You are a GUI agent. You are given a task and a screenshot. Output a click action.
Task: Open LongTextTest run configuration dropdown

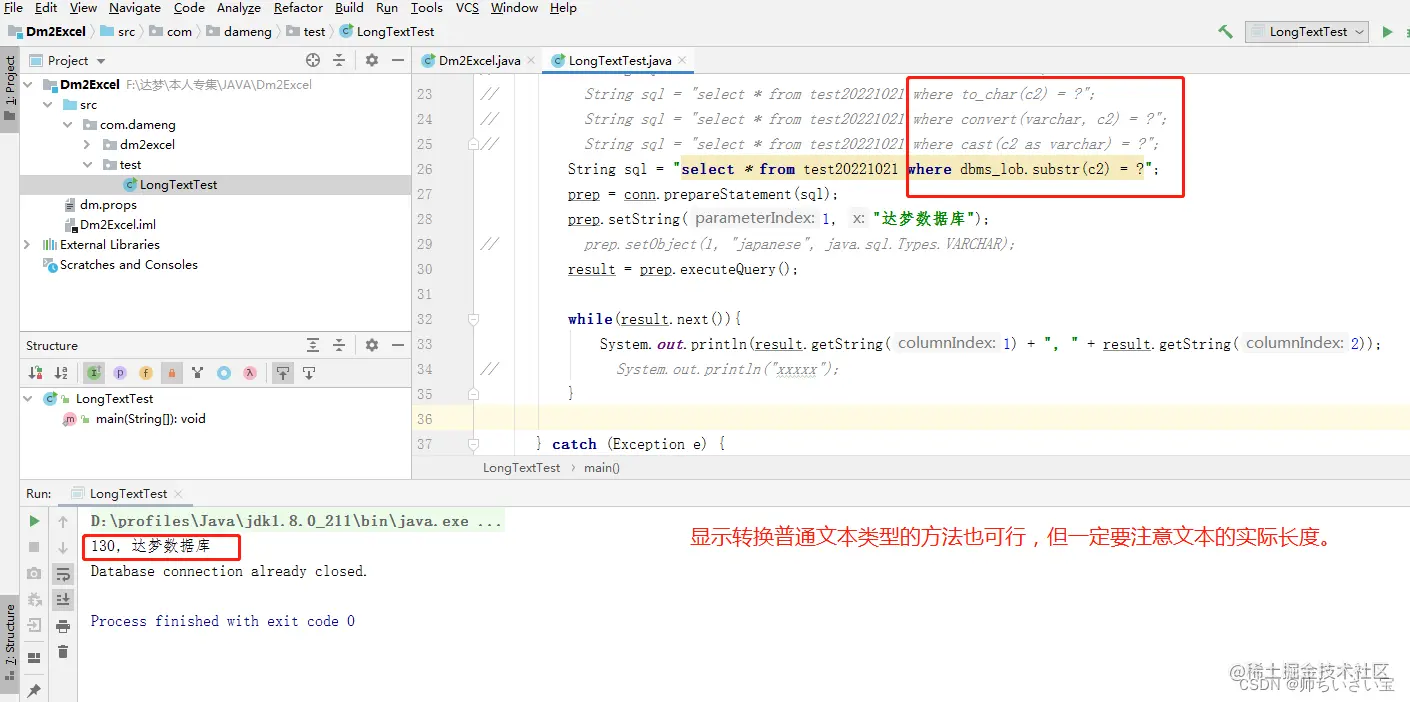[1307, 32]
